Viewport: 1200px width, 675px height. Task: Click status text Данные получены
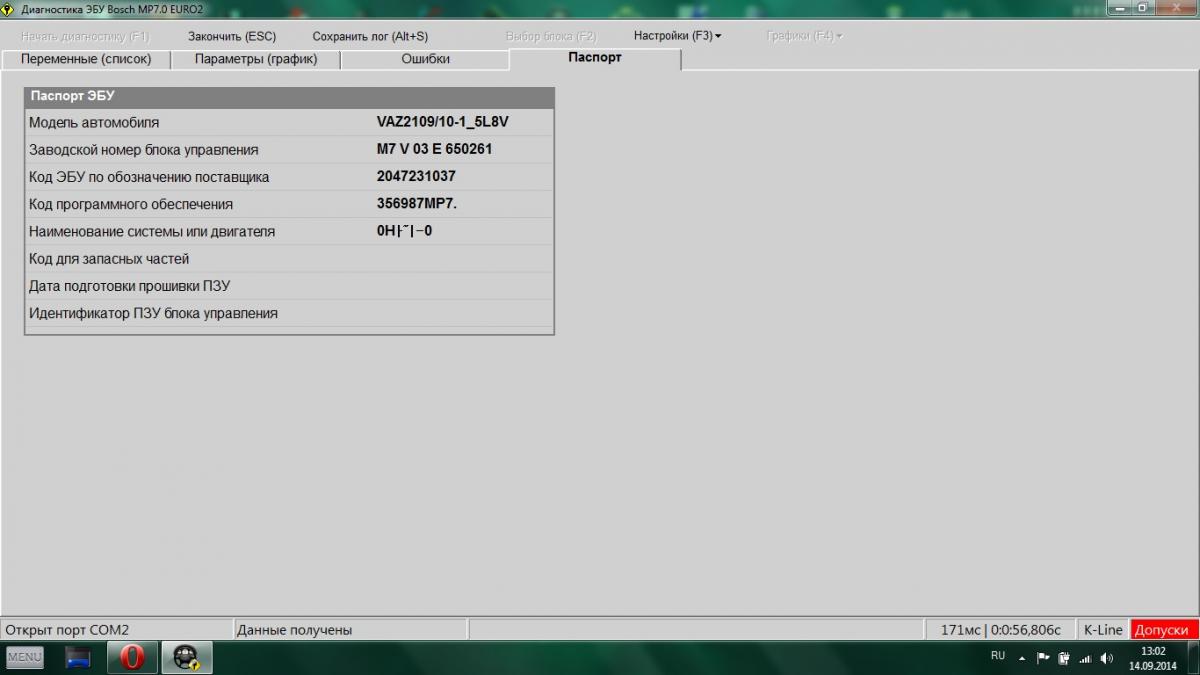294,630
